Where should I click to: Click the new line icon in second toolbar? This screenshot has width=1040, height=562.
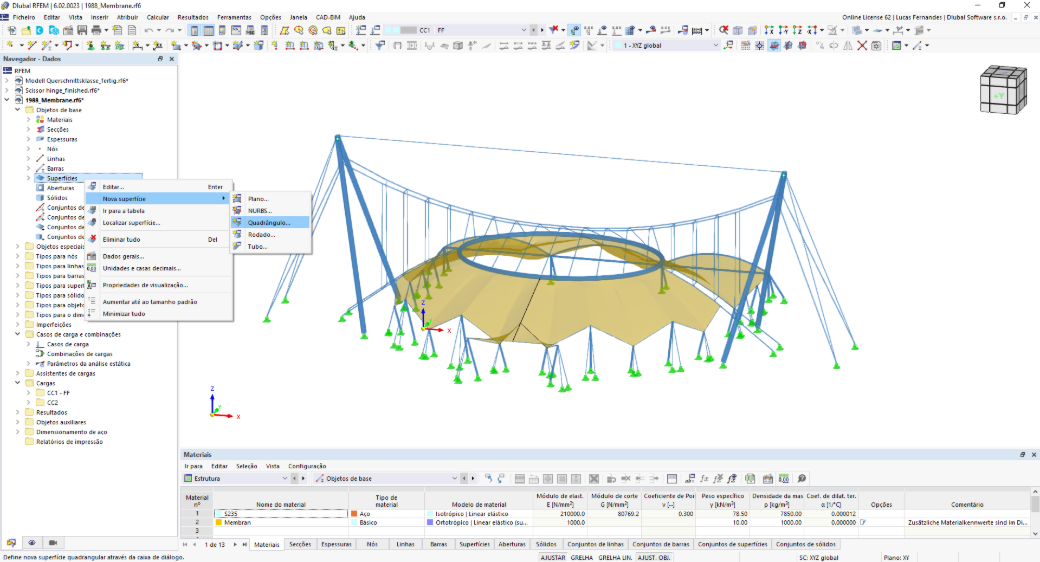(31, 45)
